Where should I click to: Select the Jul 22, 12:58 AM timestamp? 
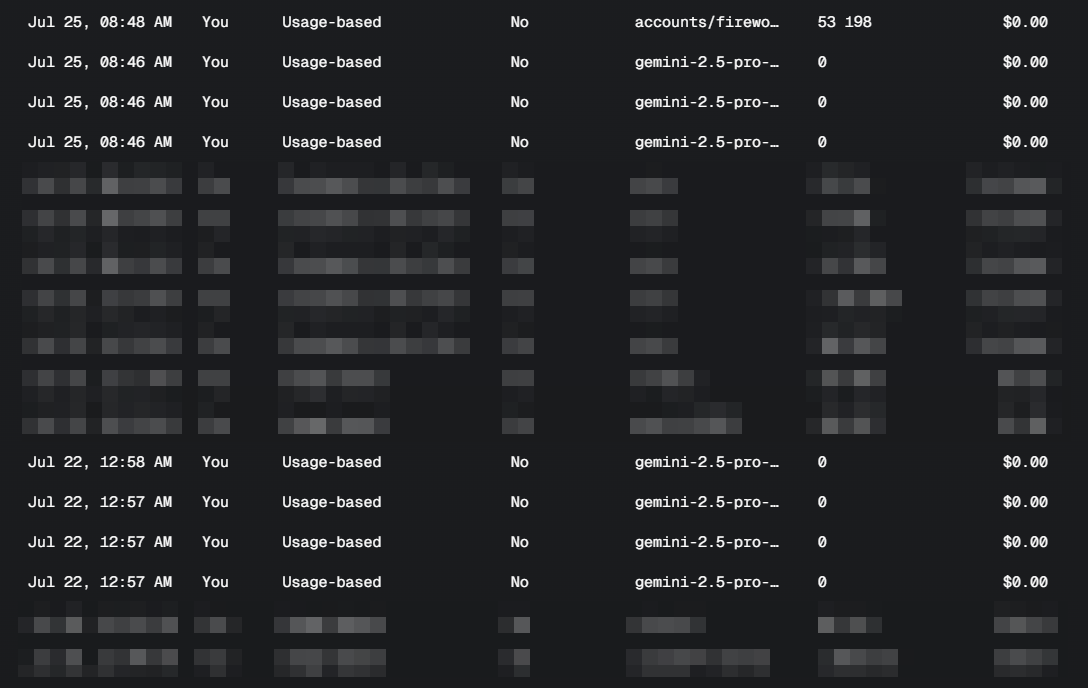tap(100, 462)
